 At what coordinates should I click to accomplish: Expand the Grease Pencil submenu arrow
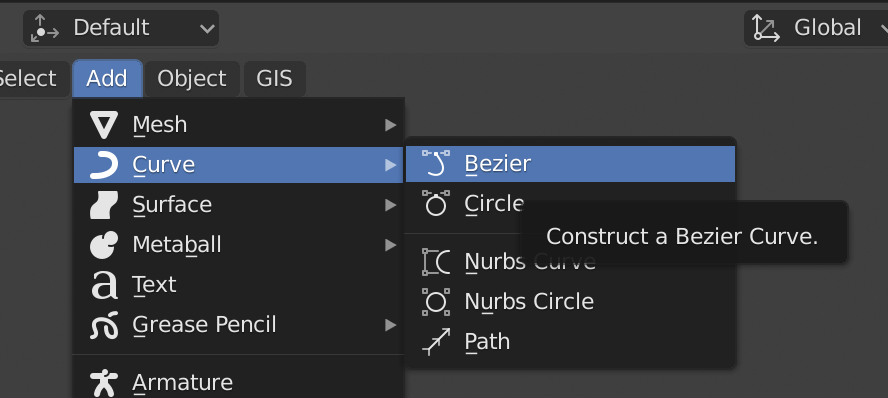(390, 325)
